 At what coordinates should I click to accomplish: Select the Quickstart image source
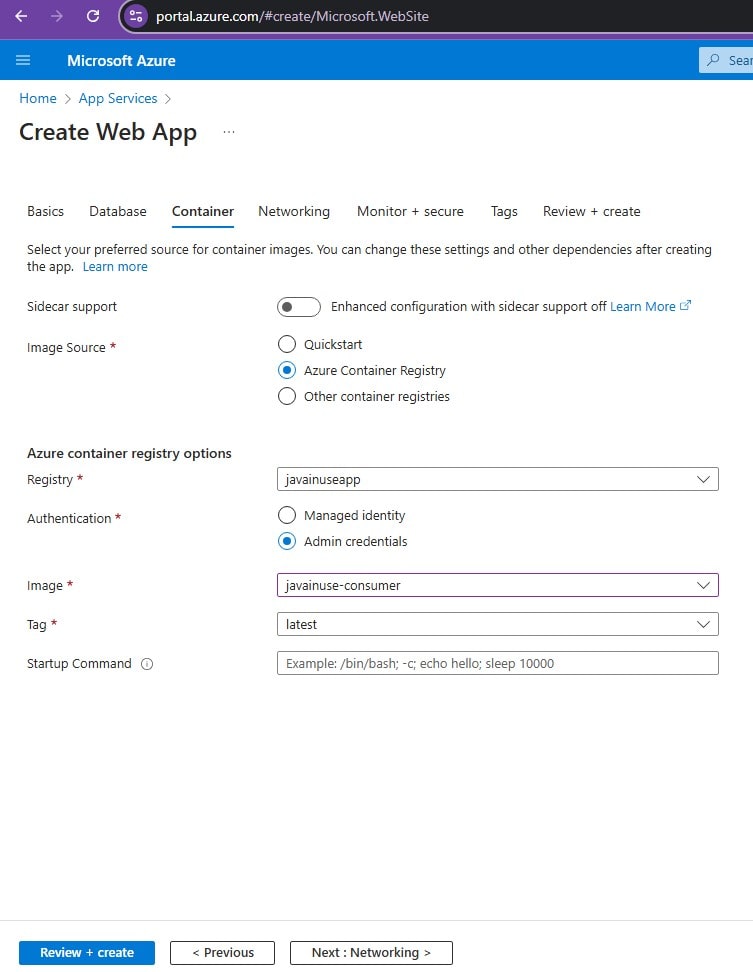tap(286, 344)
